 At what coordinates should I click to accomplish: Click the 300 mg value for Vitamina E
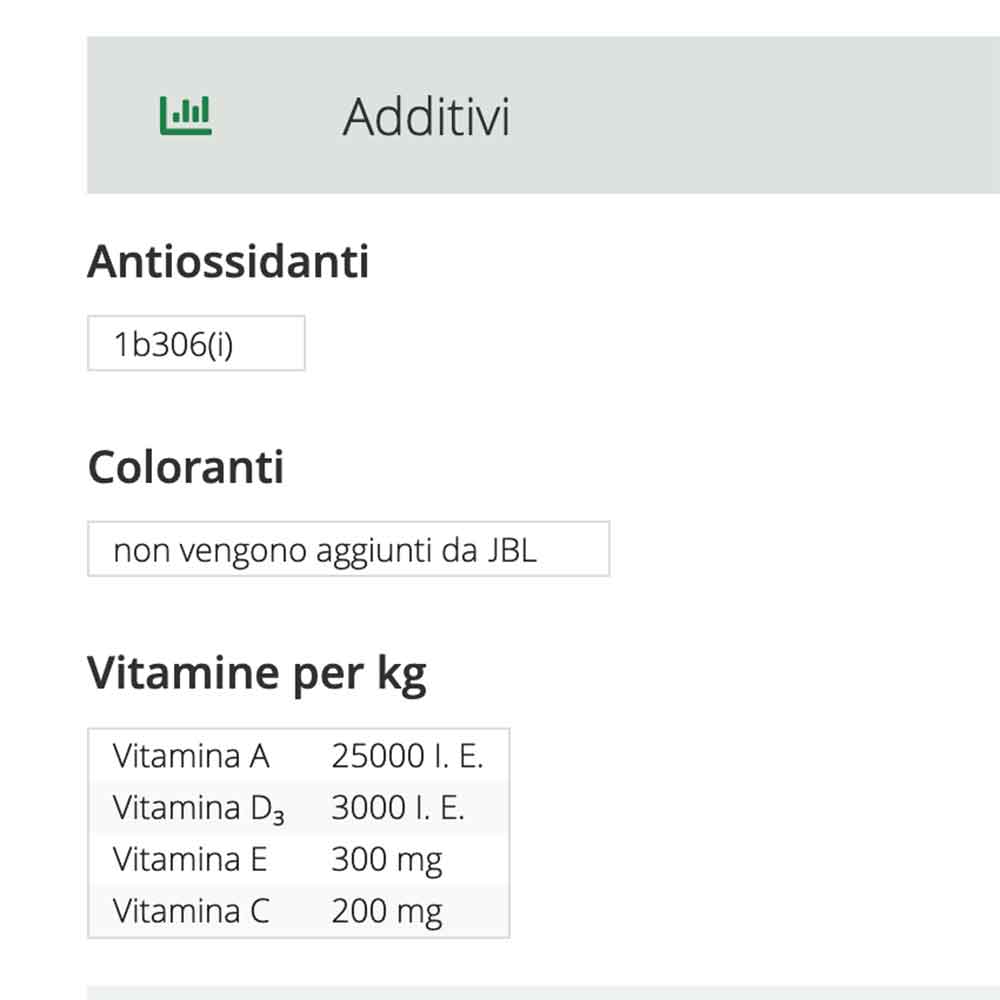(388, 859)
